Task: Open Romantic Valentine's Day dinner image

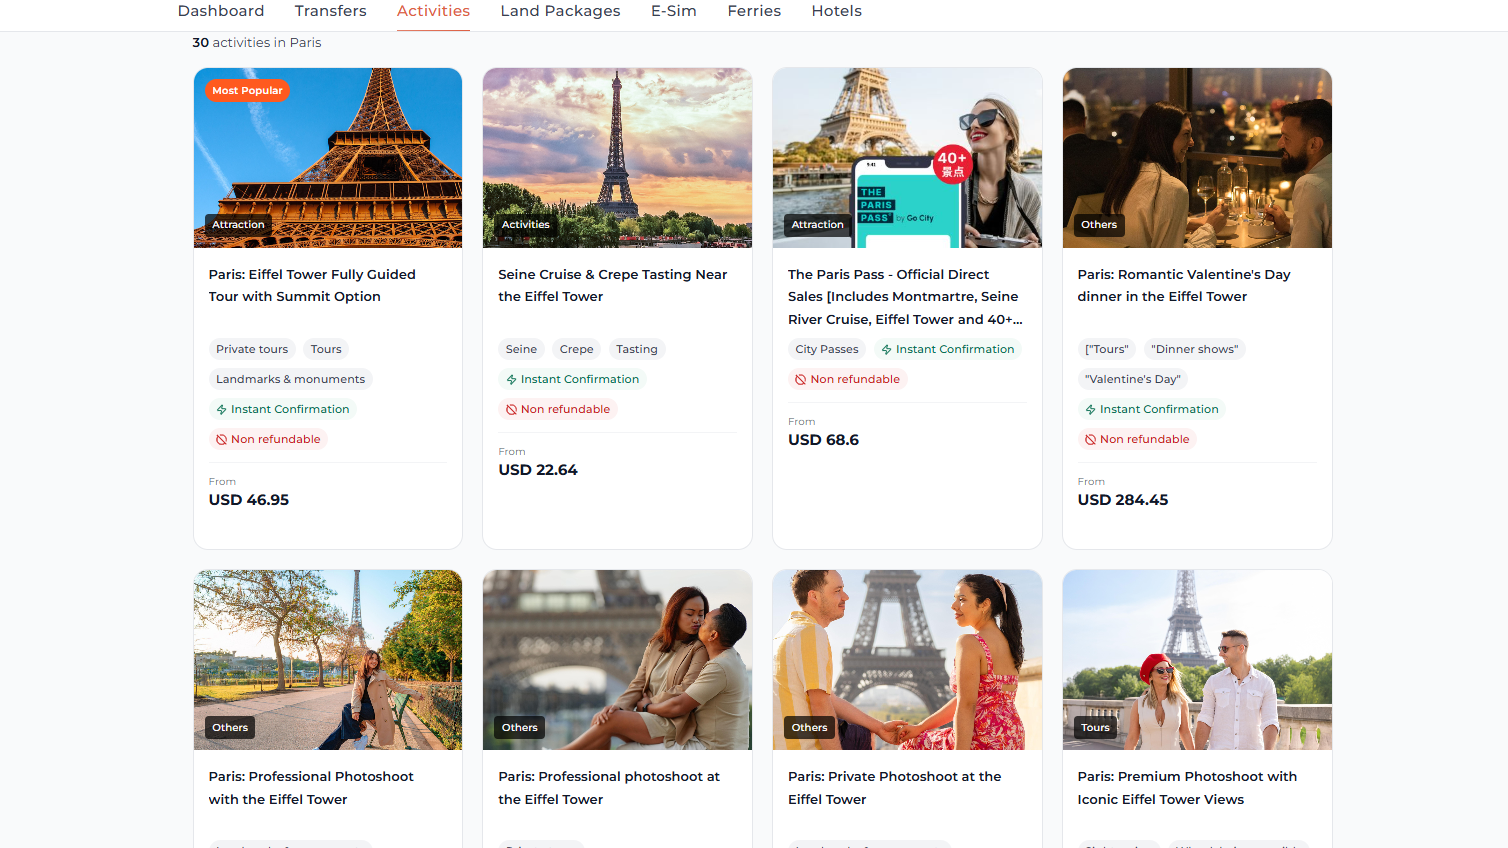Action: pos(1197,158)
